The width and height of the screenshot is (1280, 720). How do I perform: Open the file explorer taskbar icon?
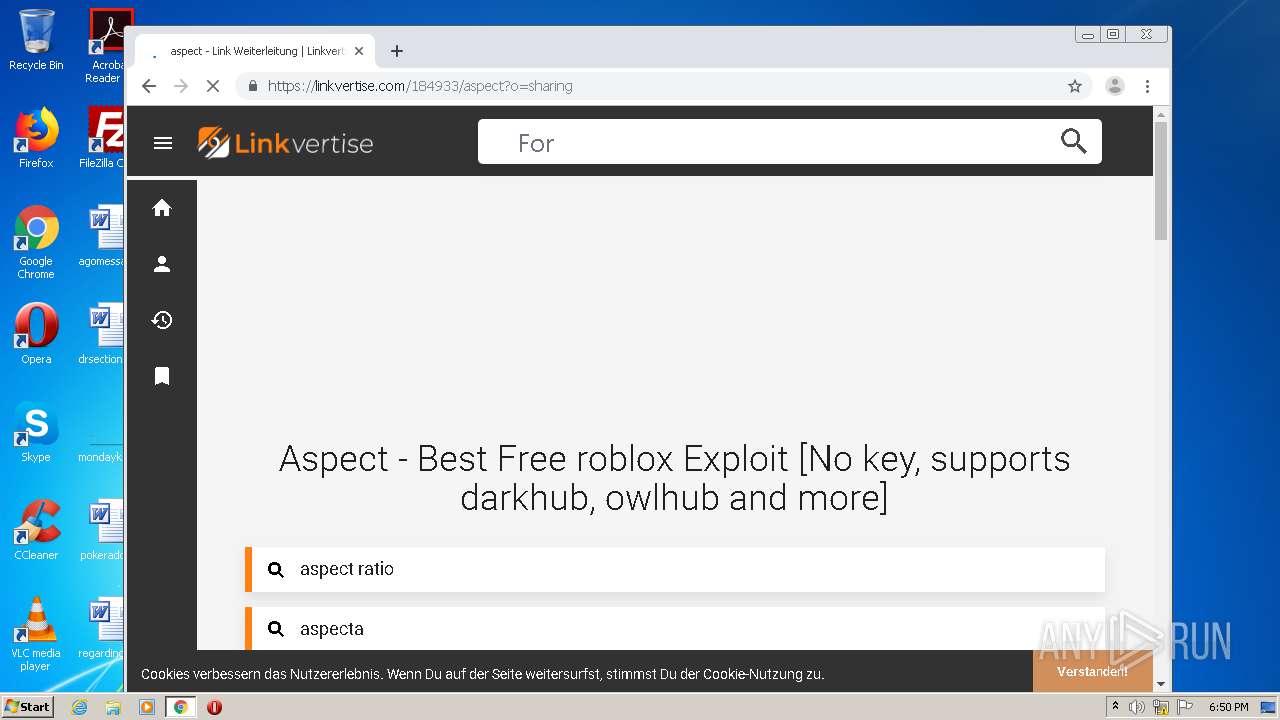(x=113, y=707)
